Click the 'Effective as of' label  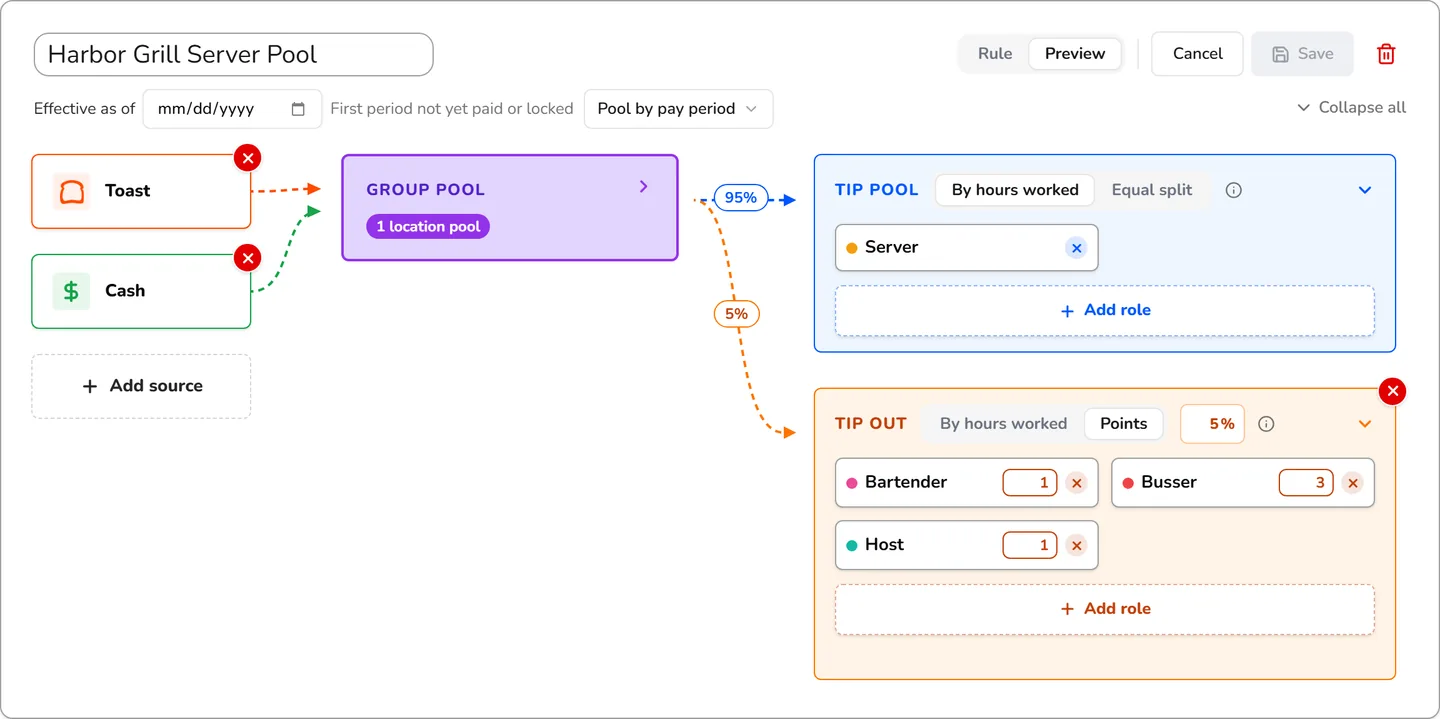click(x=84, y=109)
